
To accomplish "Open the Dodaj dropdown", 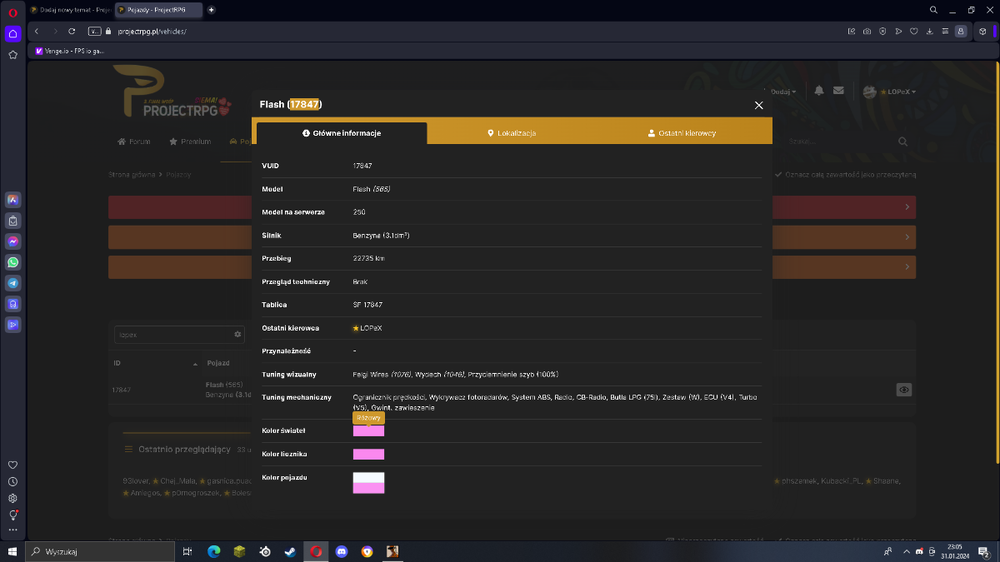I will [x=783, y=92].
